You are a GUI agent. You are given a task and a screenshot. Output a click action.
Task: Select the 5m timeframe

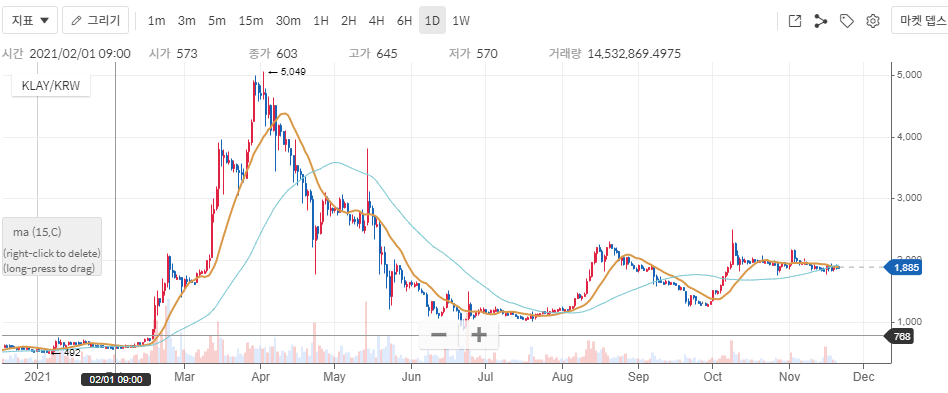pos(217,21)
